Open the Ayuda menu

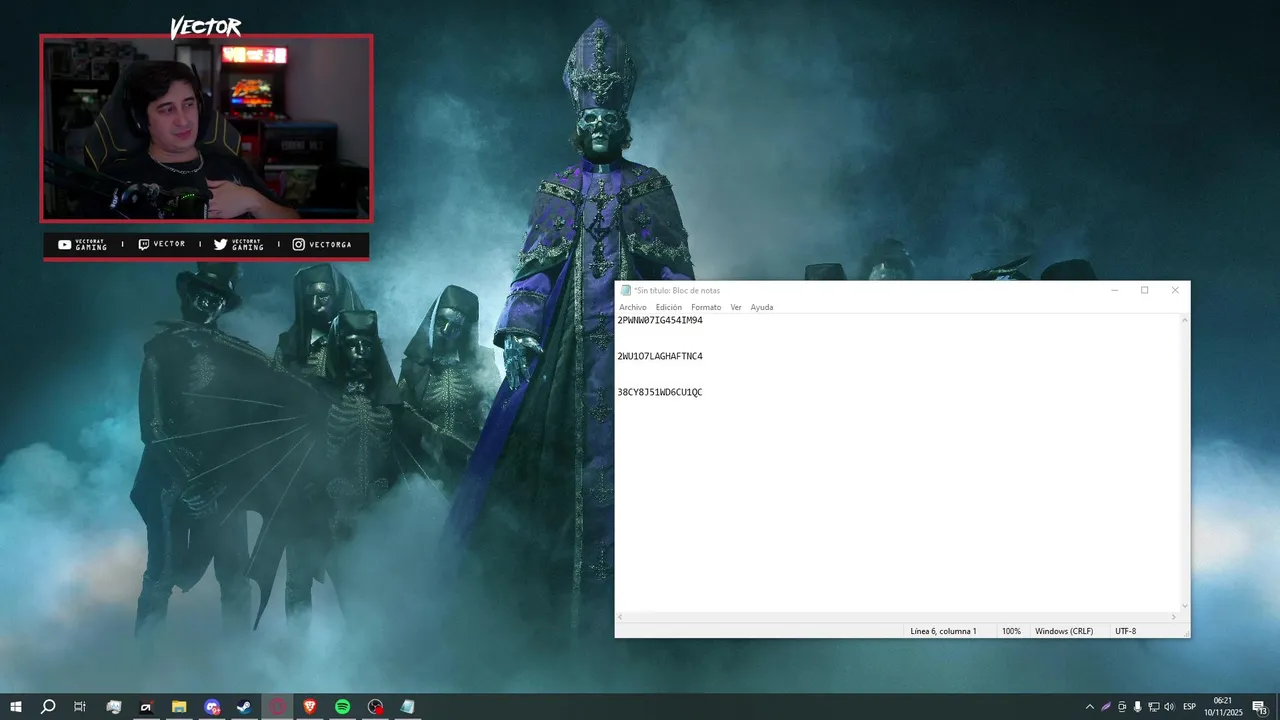762,307
